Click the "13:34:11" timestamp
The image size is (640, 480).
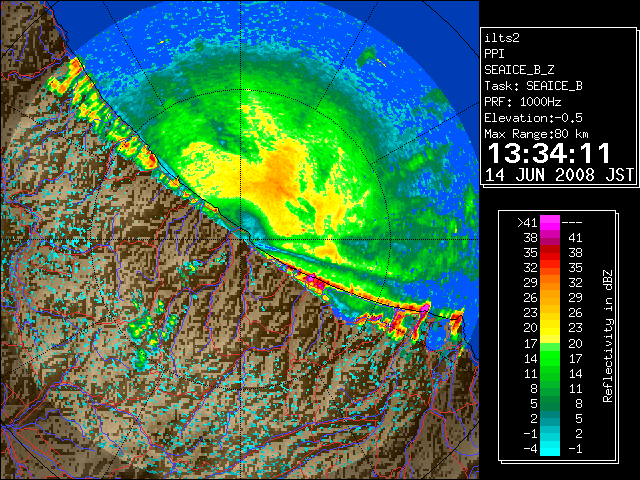[549, 153]
